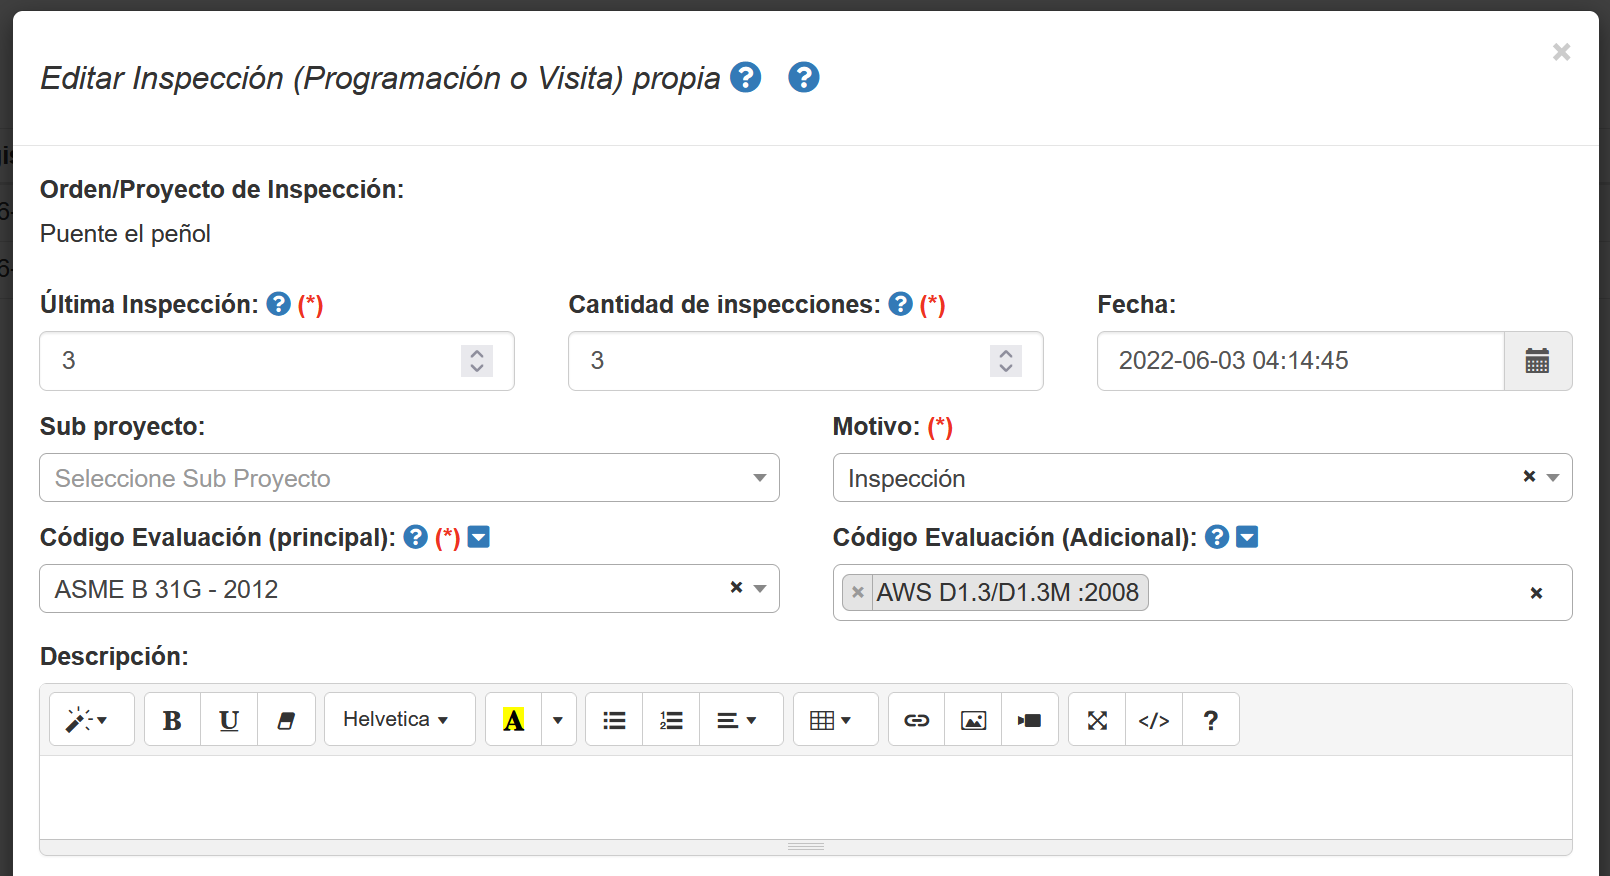Remove the AWS D1.3/D1.3M :2008 tag

click(x=858, y=592)
